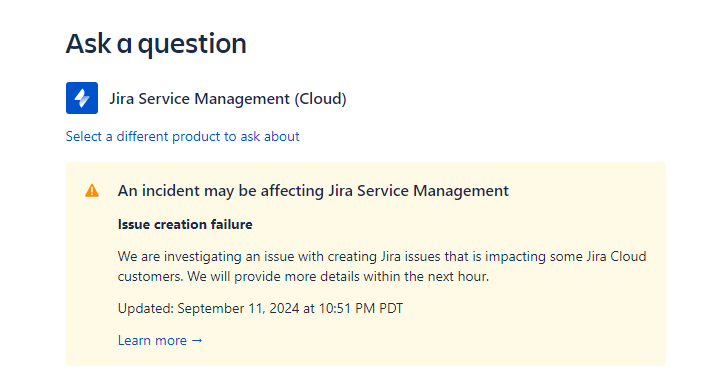The image size is (724, 385).
Task: Click the second line starting with customers
Action: point(303,277)
